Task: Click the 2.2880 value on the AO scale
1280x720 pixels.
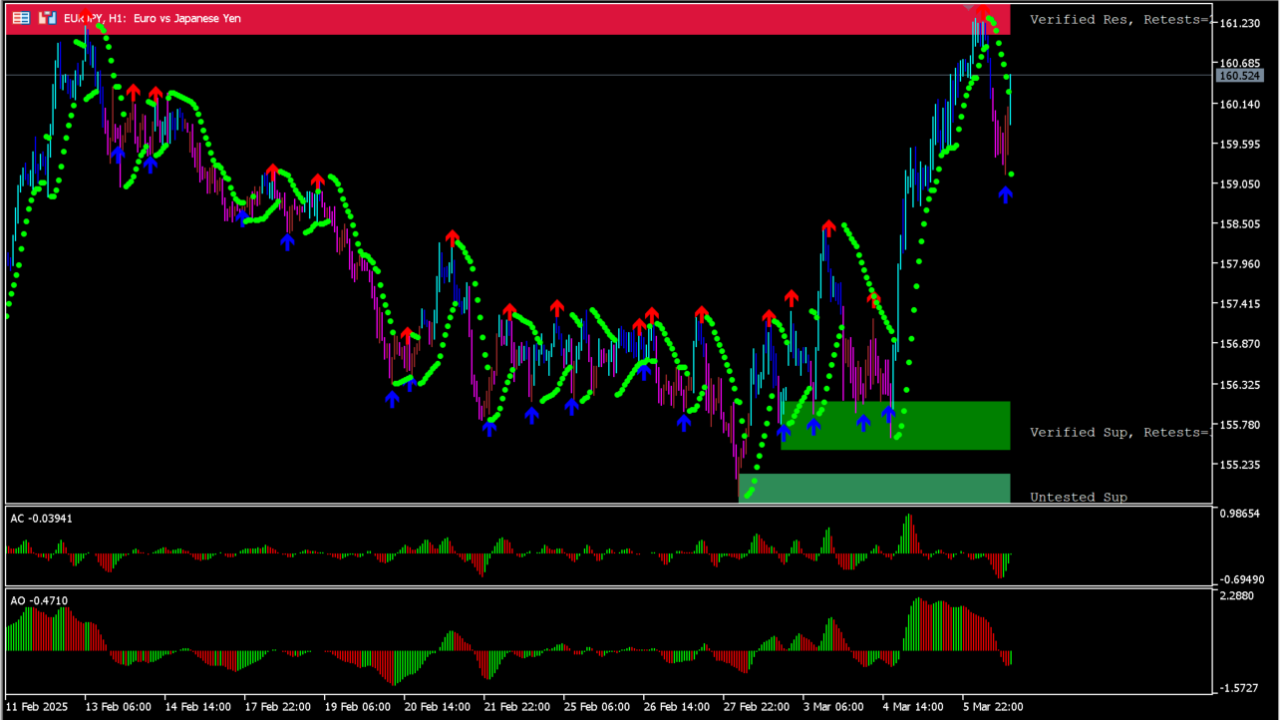Action: (x=1237, y=596)
